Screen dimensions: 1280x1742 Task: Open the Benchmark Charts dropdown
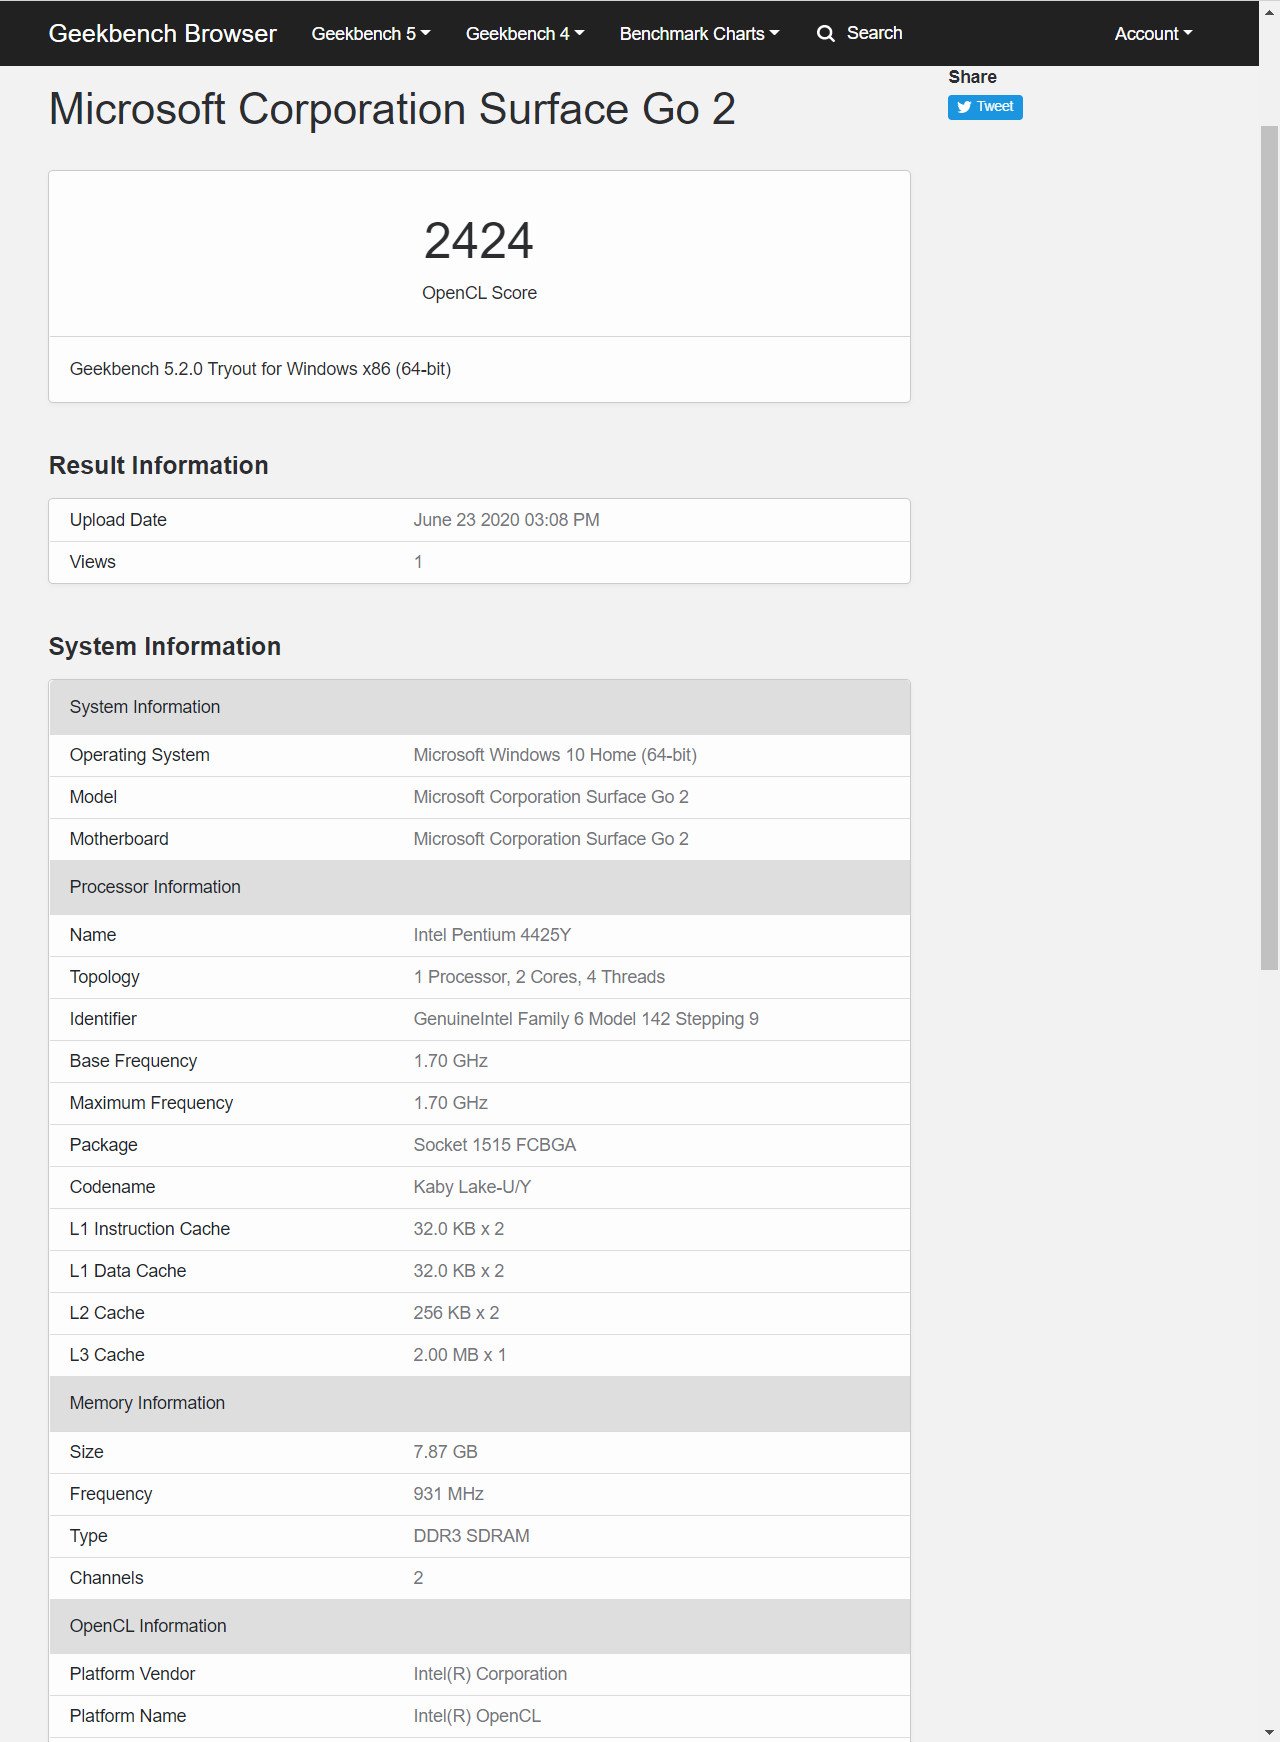click(698, 34)
